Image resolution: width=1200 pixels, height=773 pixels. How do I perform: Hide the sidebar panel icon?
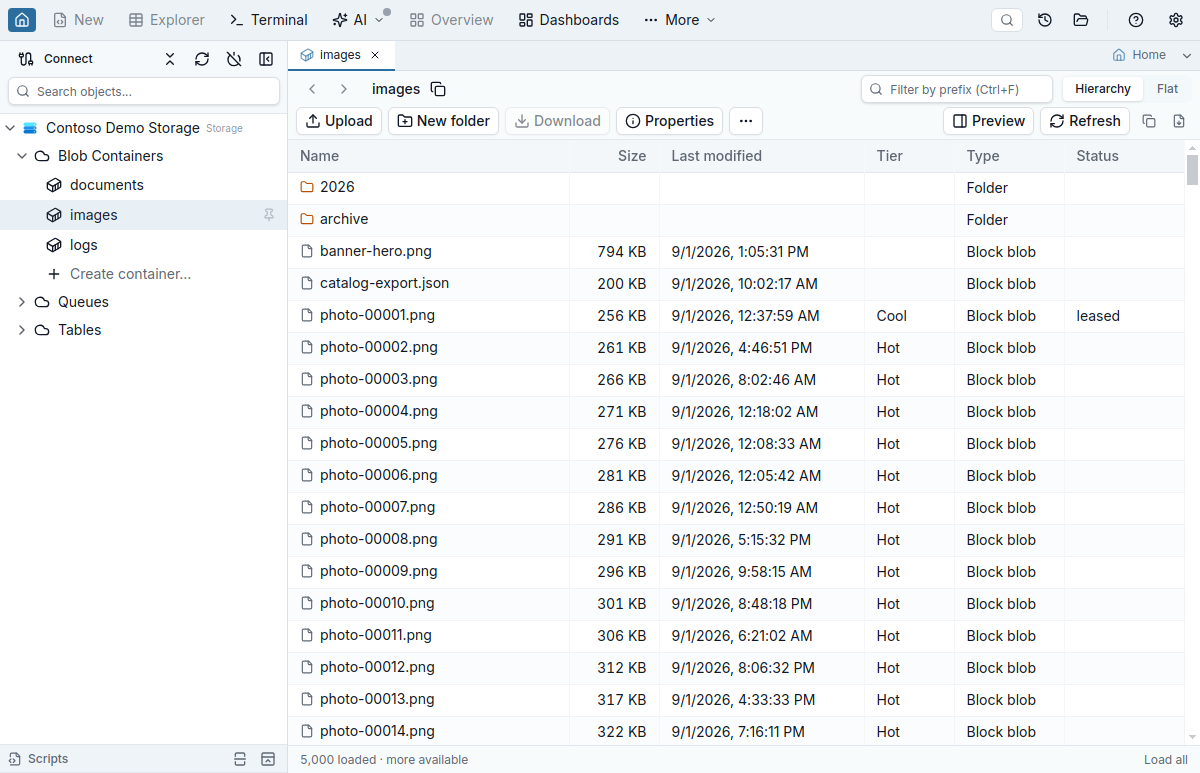266,59
